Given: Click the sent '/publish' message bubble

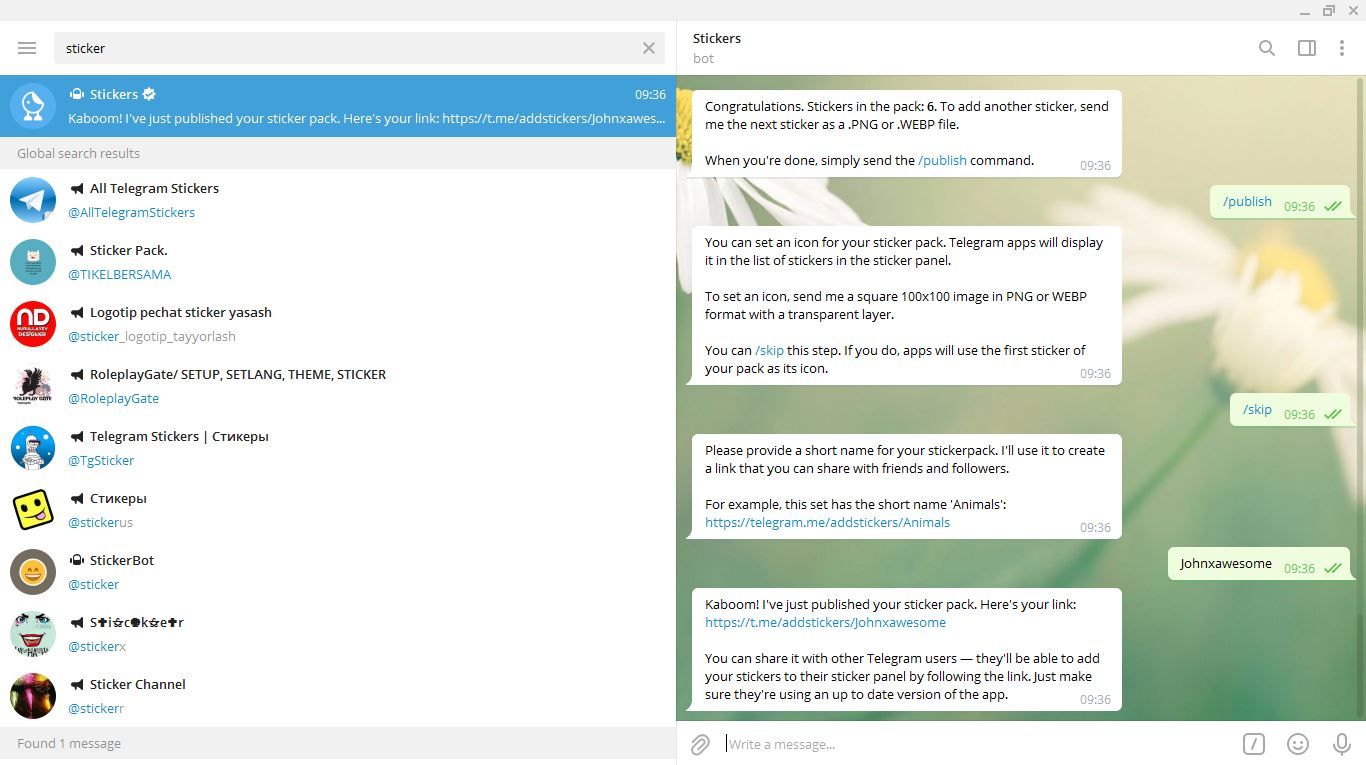Looking at the screenshot, I should 1280,202.
